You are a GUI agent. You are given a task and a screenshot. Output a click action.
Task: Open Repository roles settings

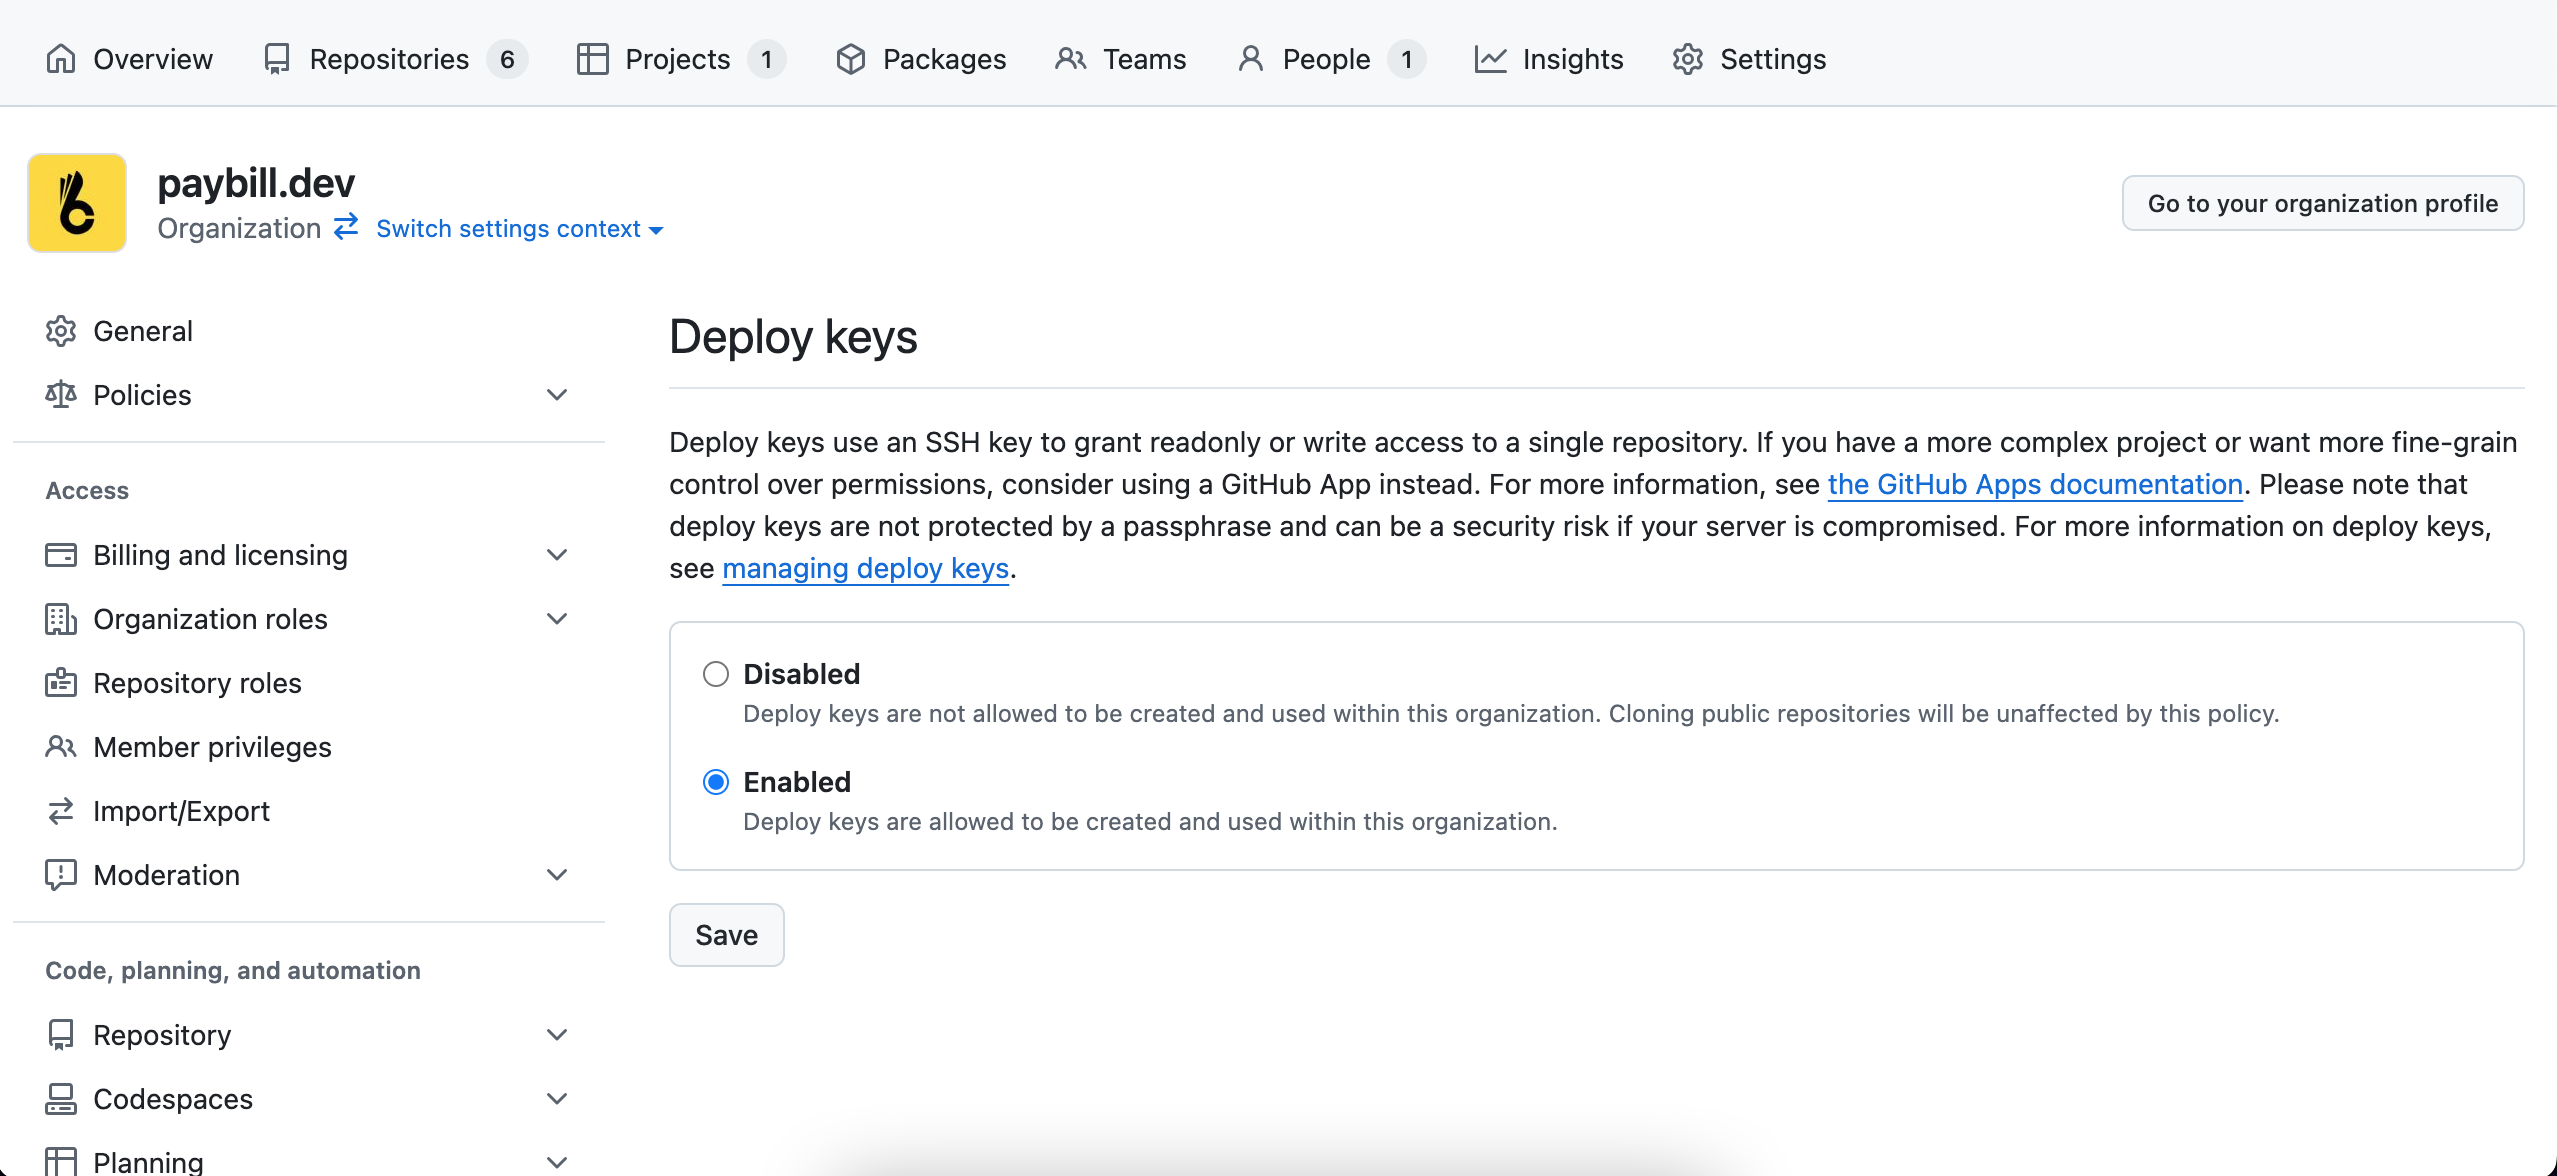(x=197, y=682)
